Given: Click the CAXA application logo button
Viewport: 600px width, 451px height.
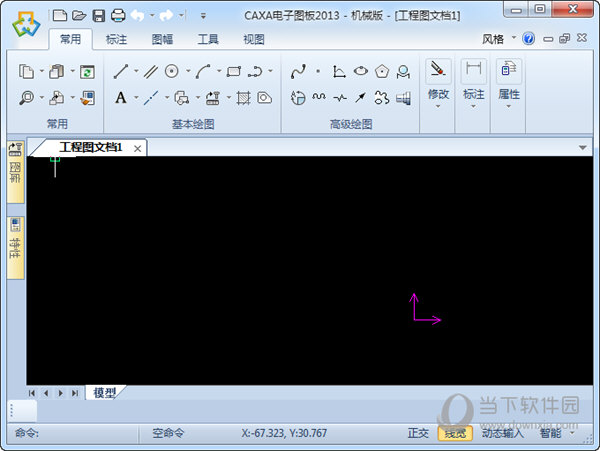Looking at the screenshot, I should [x=26, y=24].
